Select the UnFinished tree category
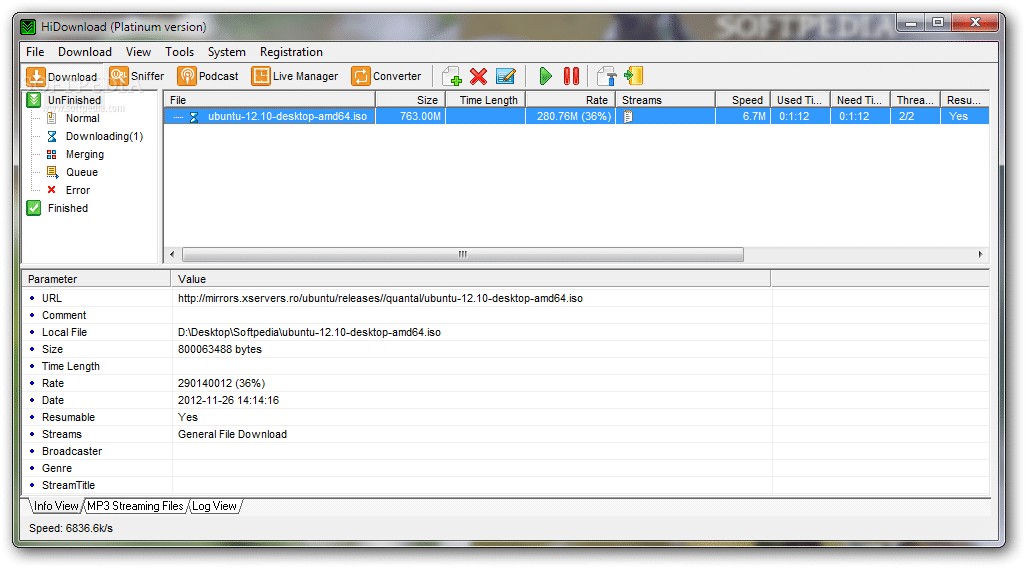Viewport: 1026px width, 568px height. [x=74, y=100]
